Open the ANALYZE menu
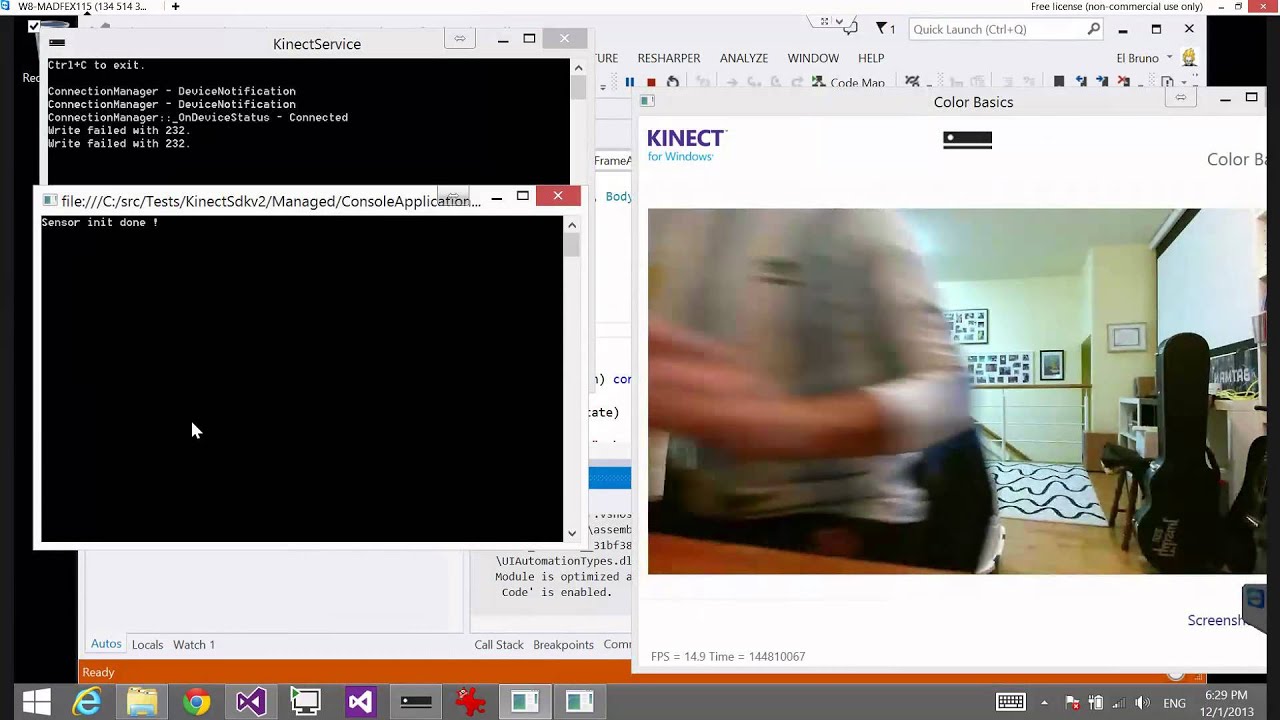Viewport: 1280px width, 720px height. pos(744,58)
